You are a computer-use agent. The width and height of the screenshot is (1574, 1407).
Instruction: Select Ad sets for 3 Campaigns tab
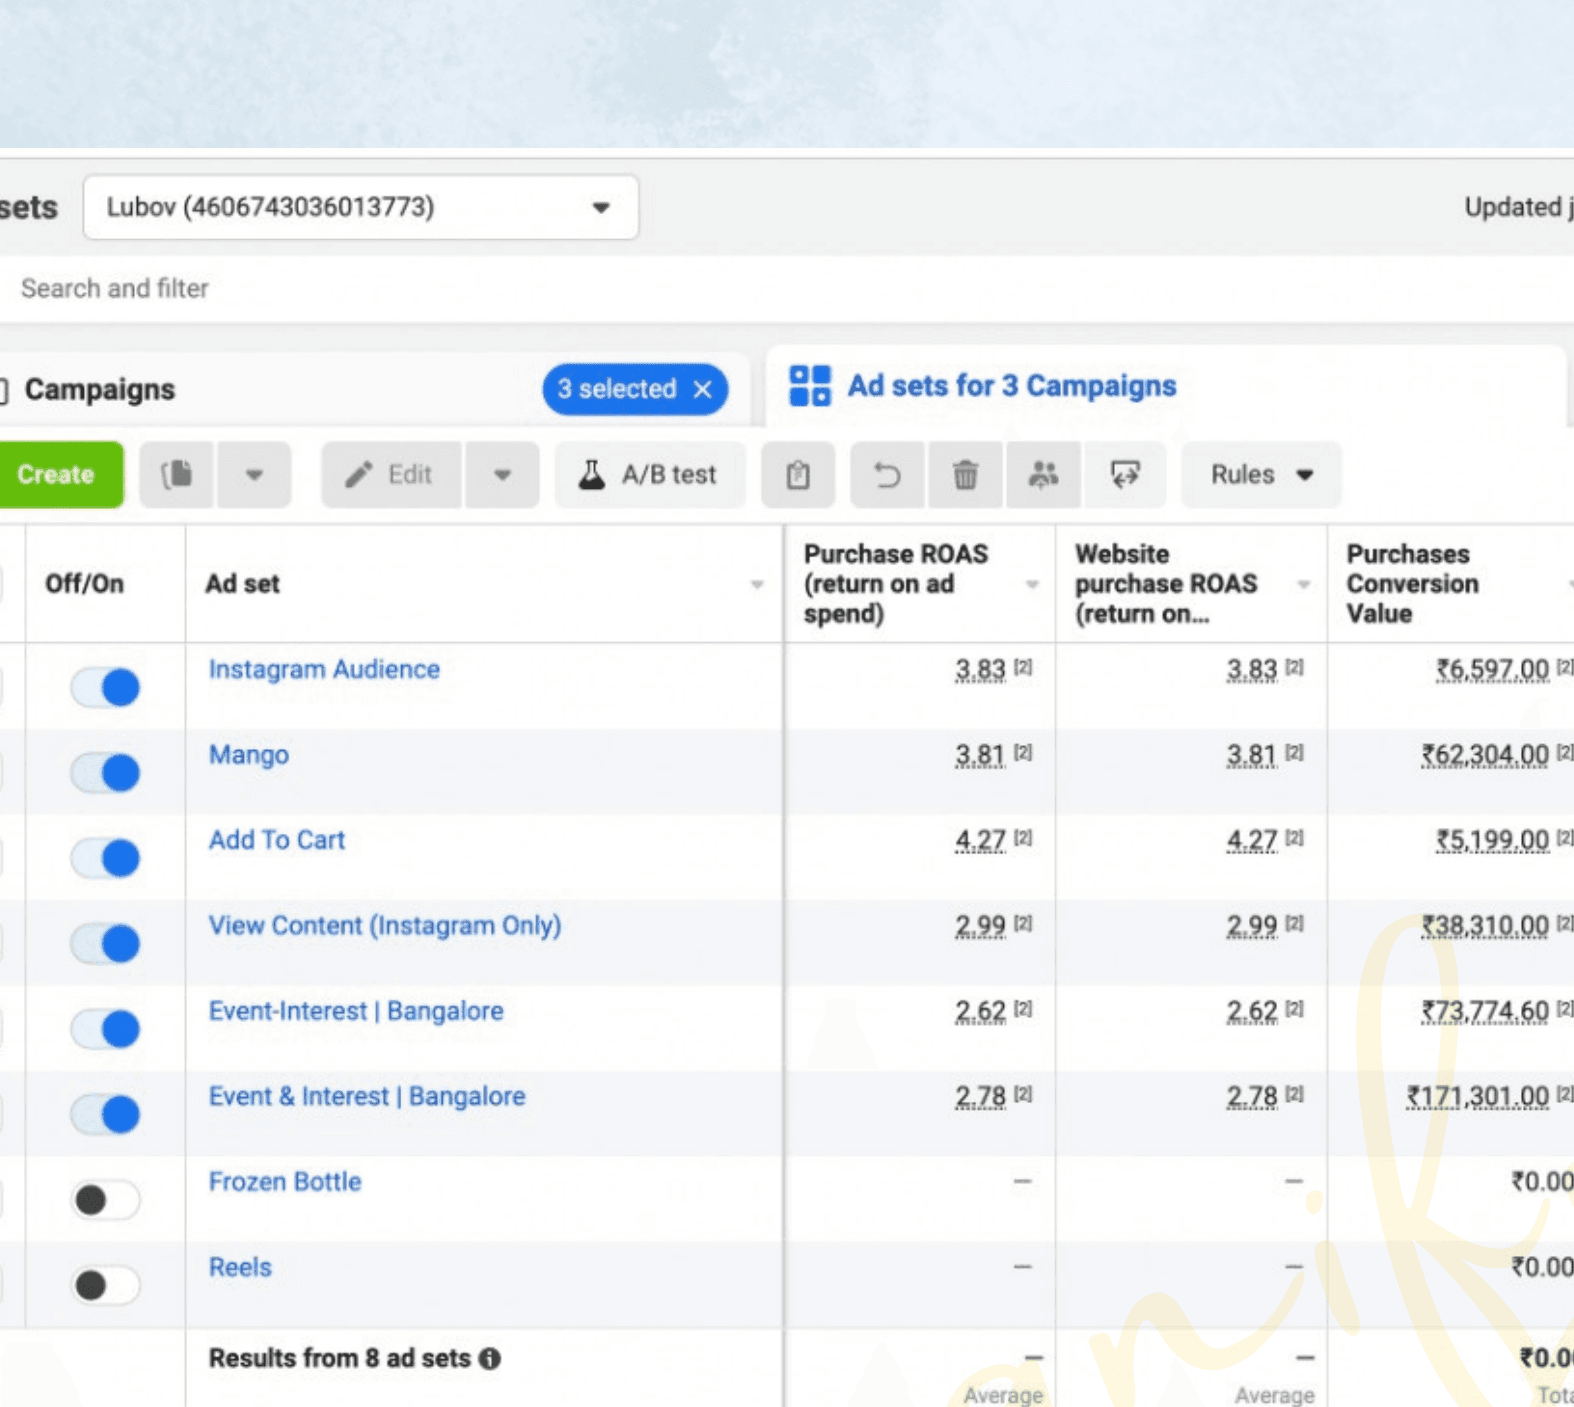1012,385
